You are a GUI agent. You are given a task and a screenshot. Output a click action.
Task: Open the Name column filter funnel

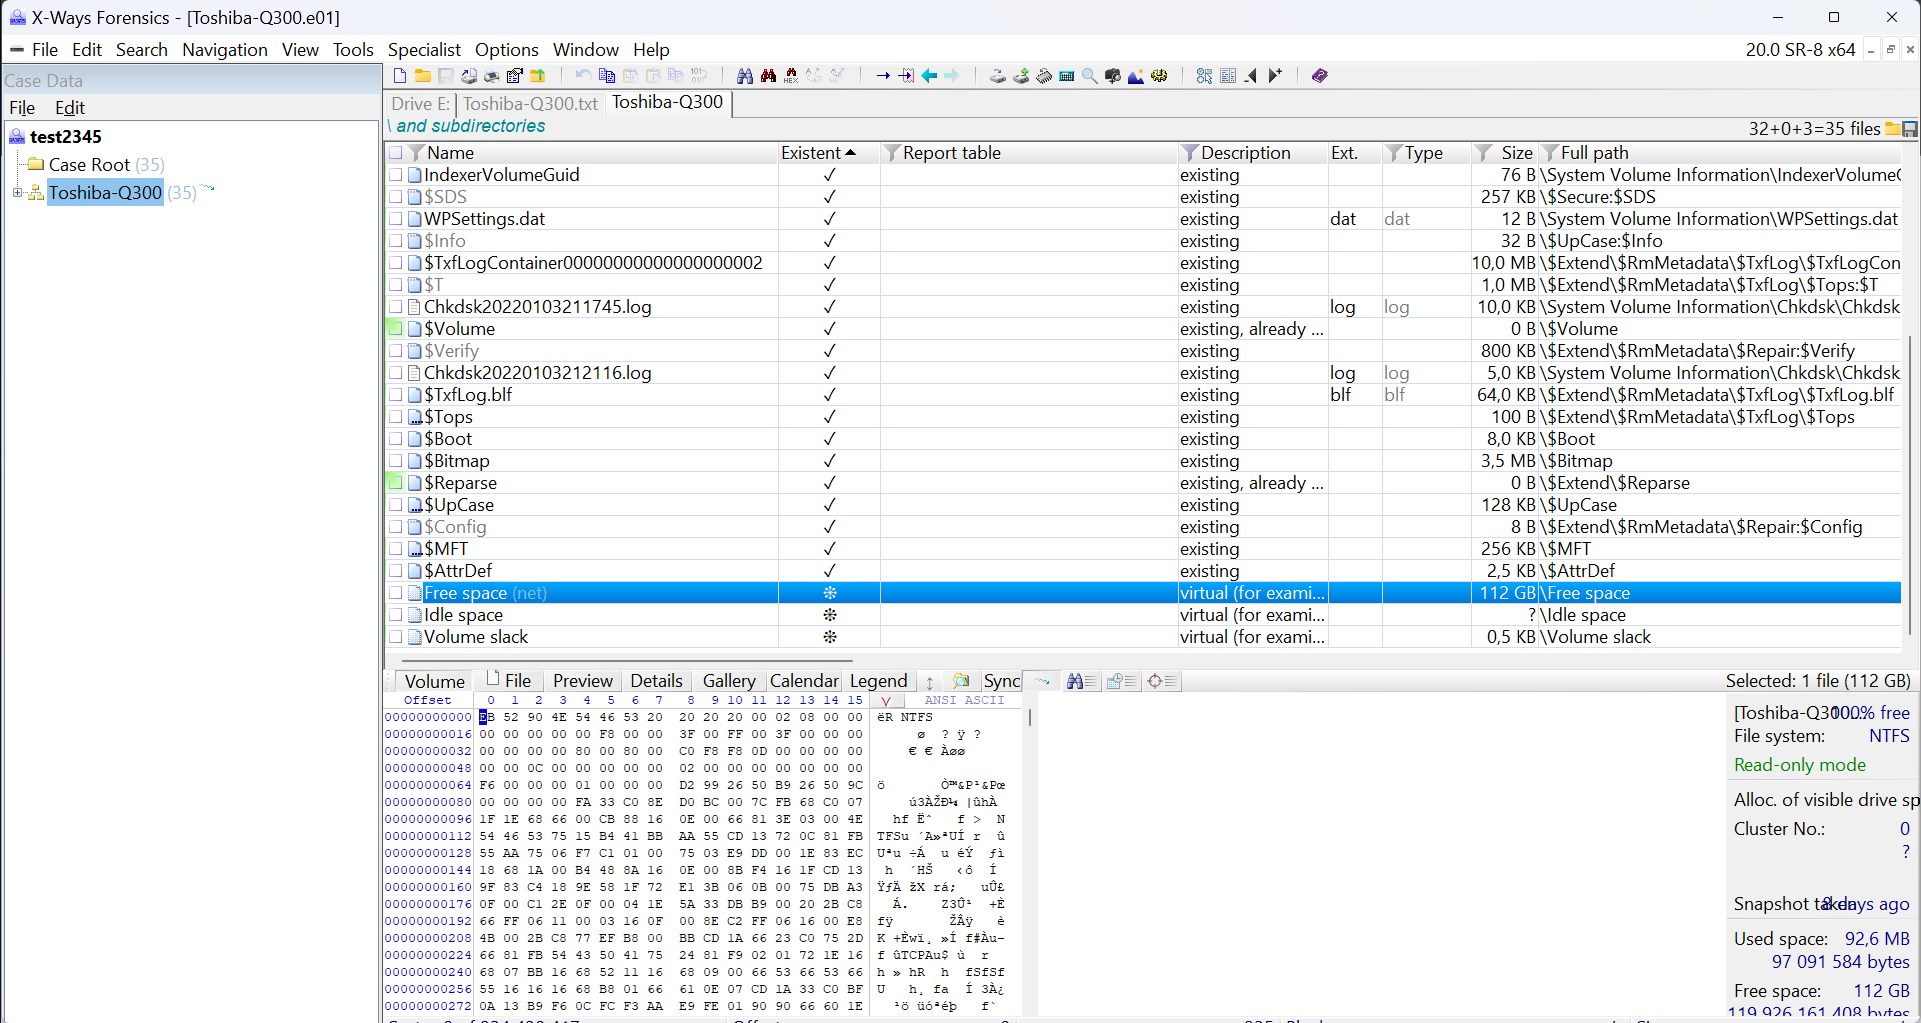coord(417,153)
